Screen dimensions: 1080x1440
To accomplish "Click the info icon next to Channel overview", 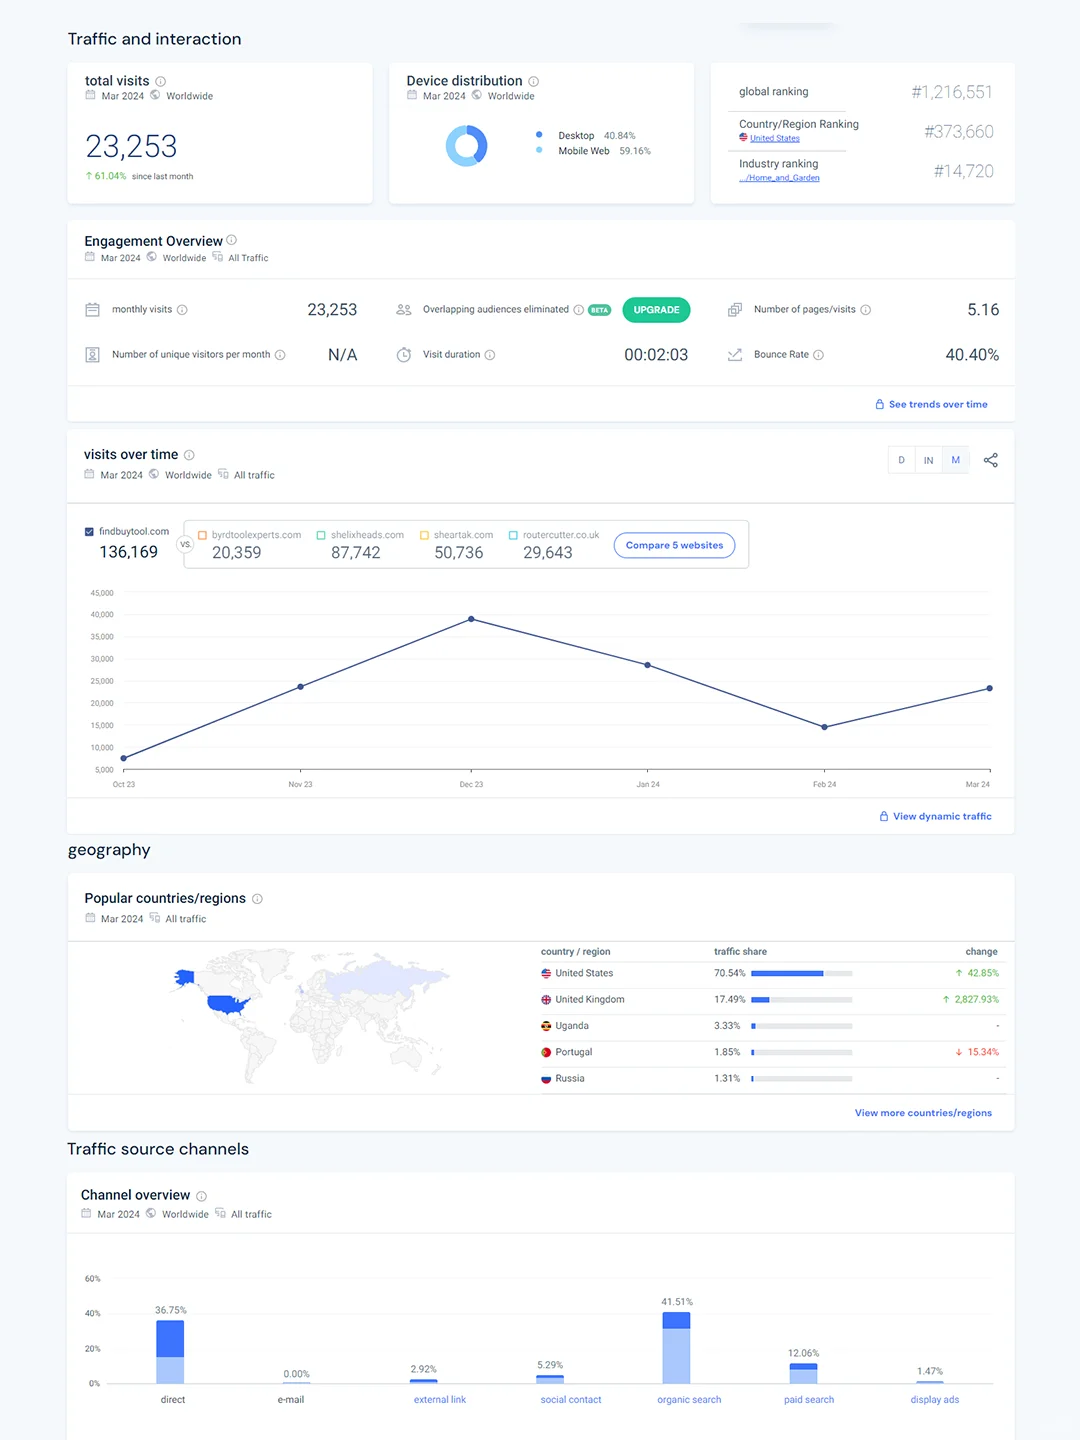I will [201, 1196].
